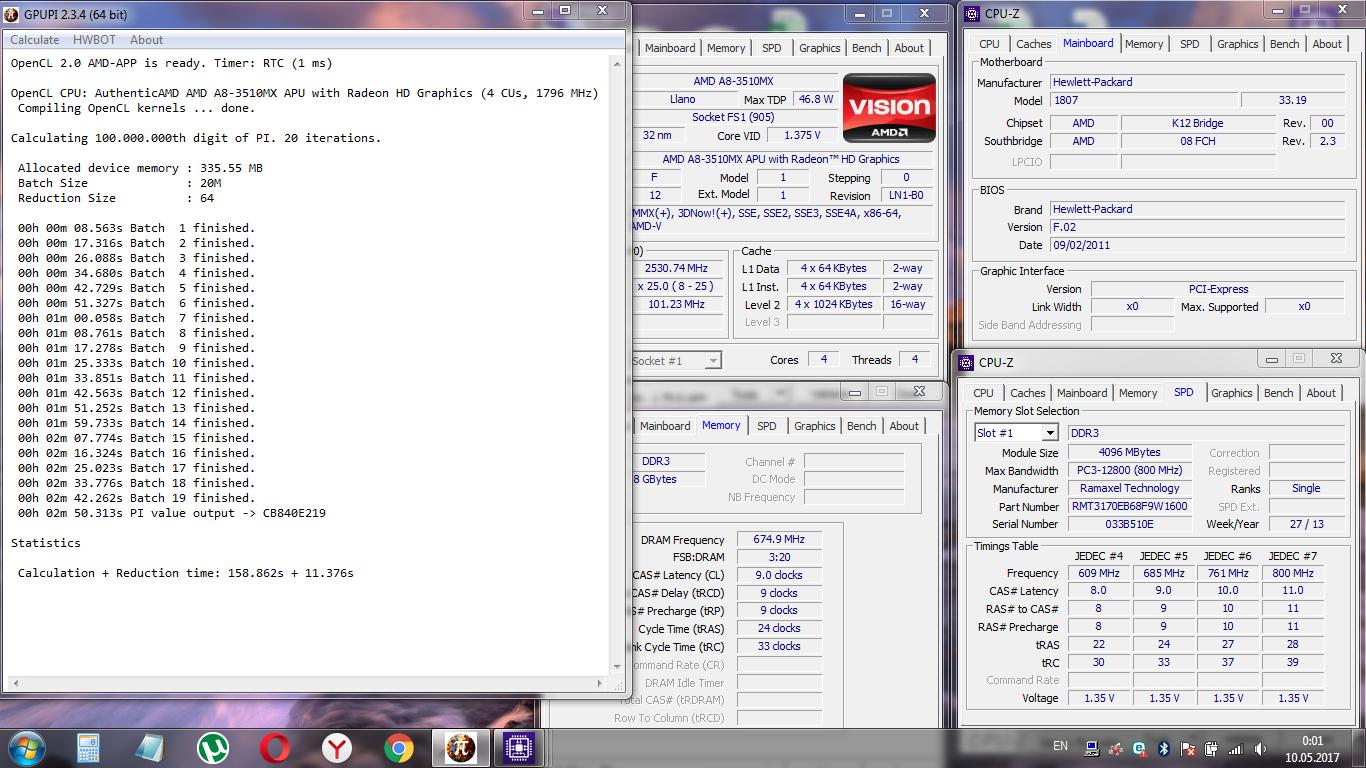Click the FSB:DRAM value 3:20

[779, 558]
